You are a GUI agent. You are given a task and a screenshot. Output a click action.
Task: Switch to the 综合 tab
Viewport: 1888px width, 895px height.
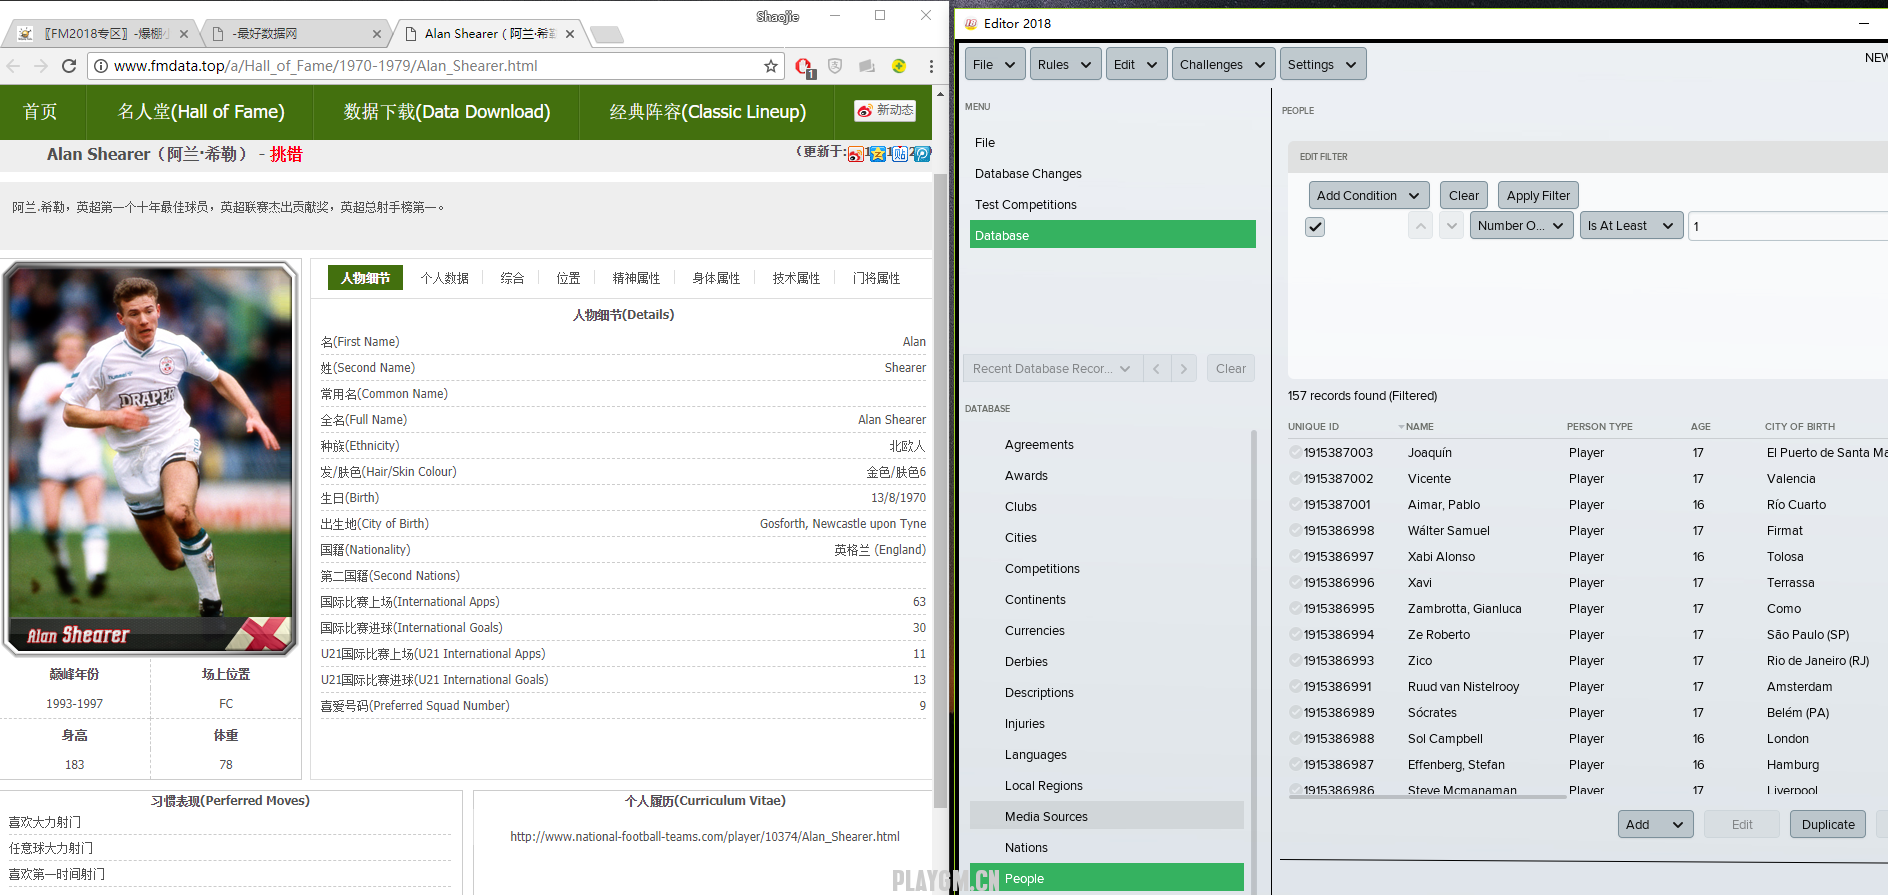coord(512,278)
